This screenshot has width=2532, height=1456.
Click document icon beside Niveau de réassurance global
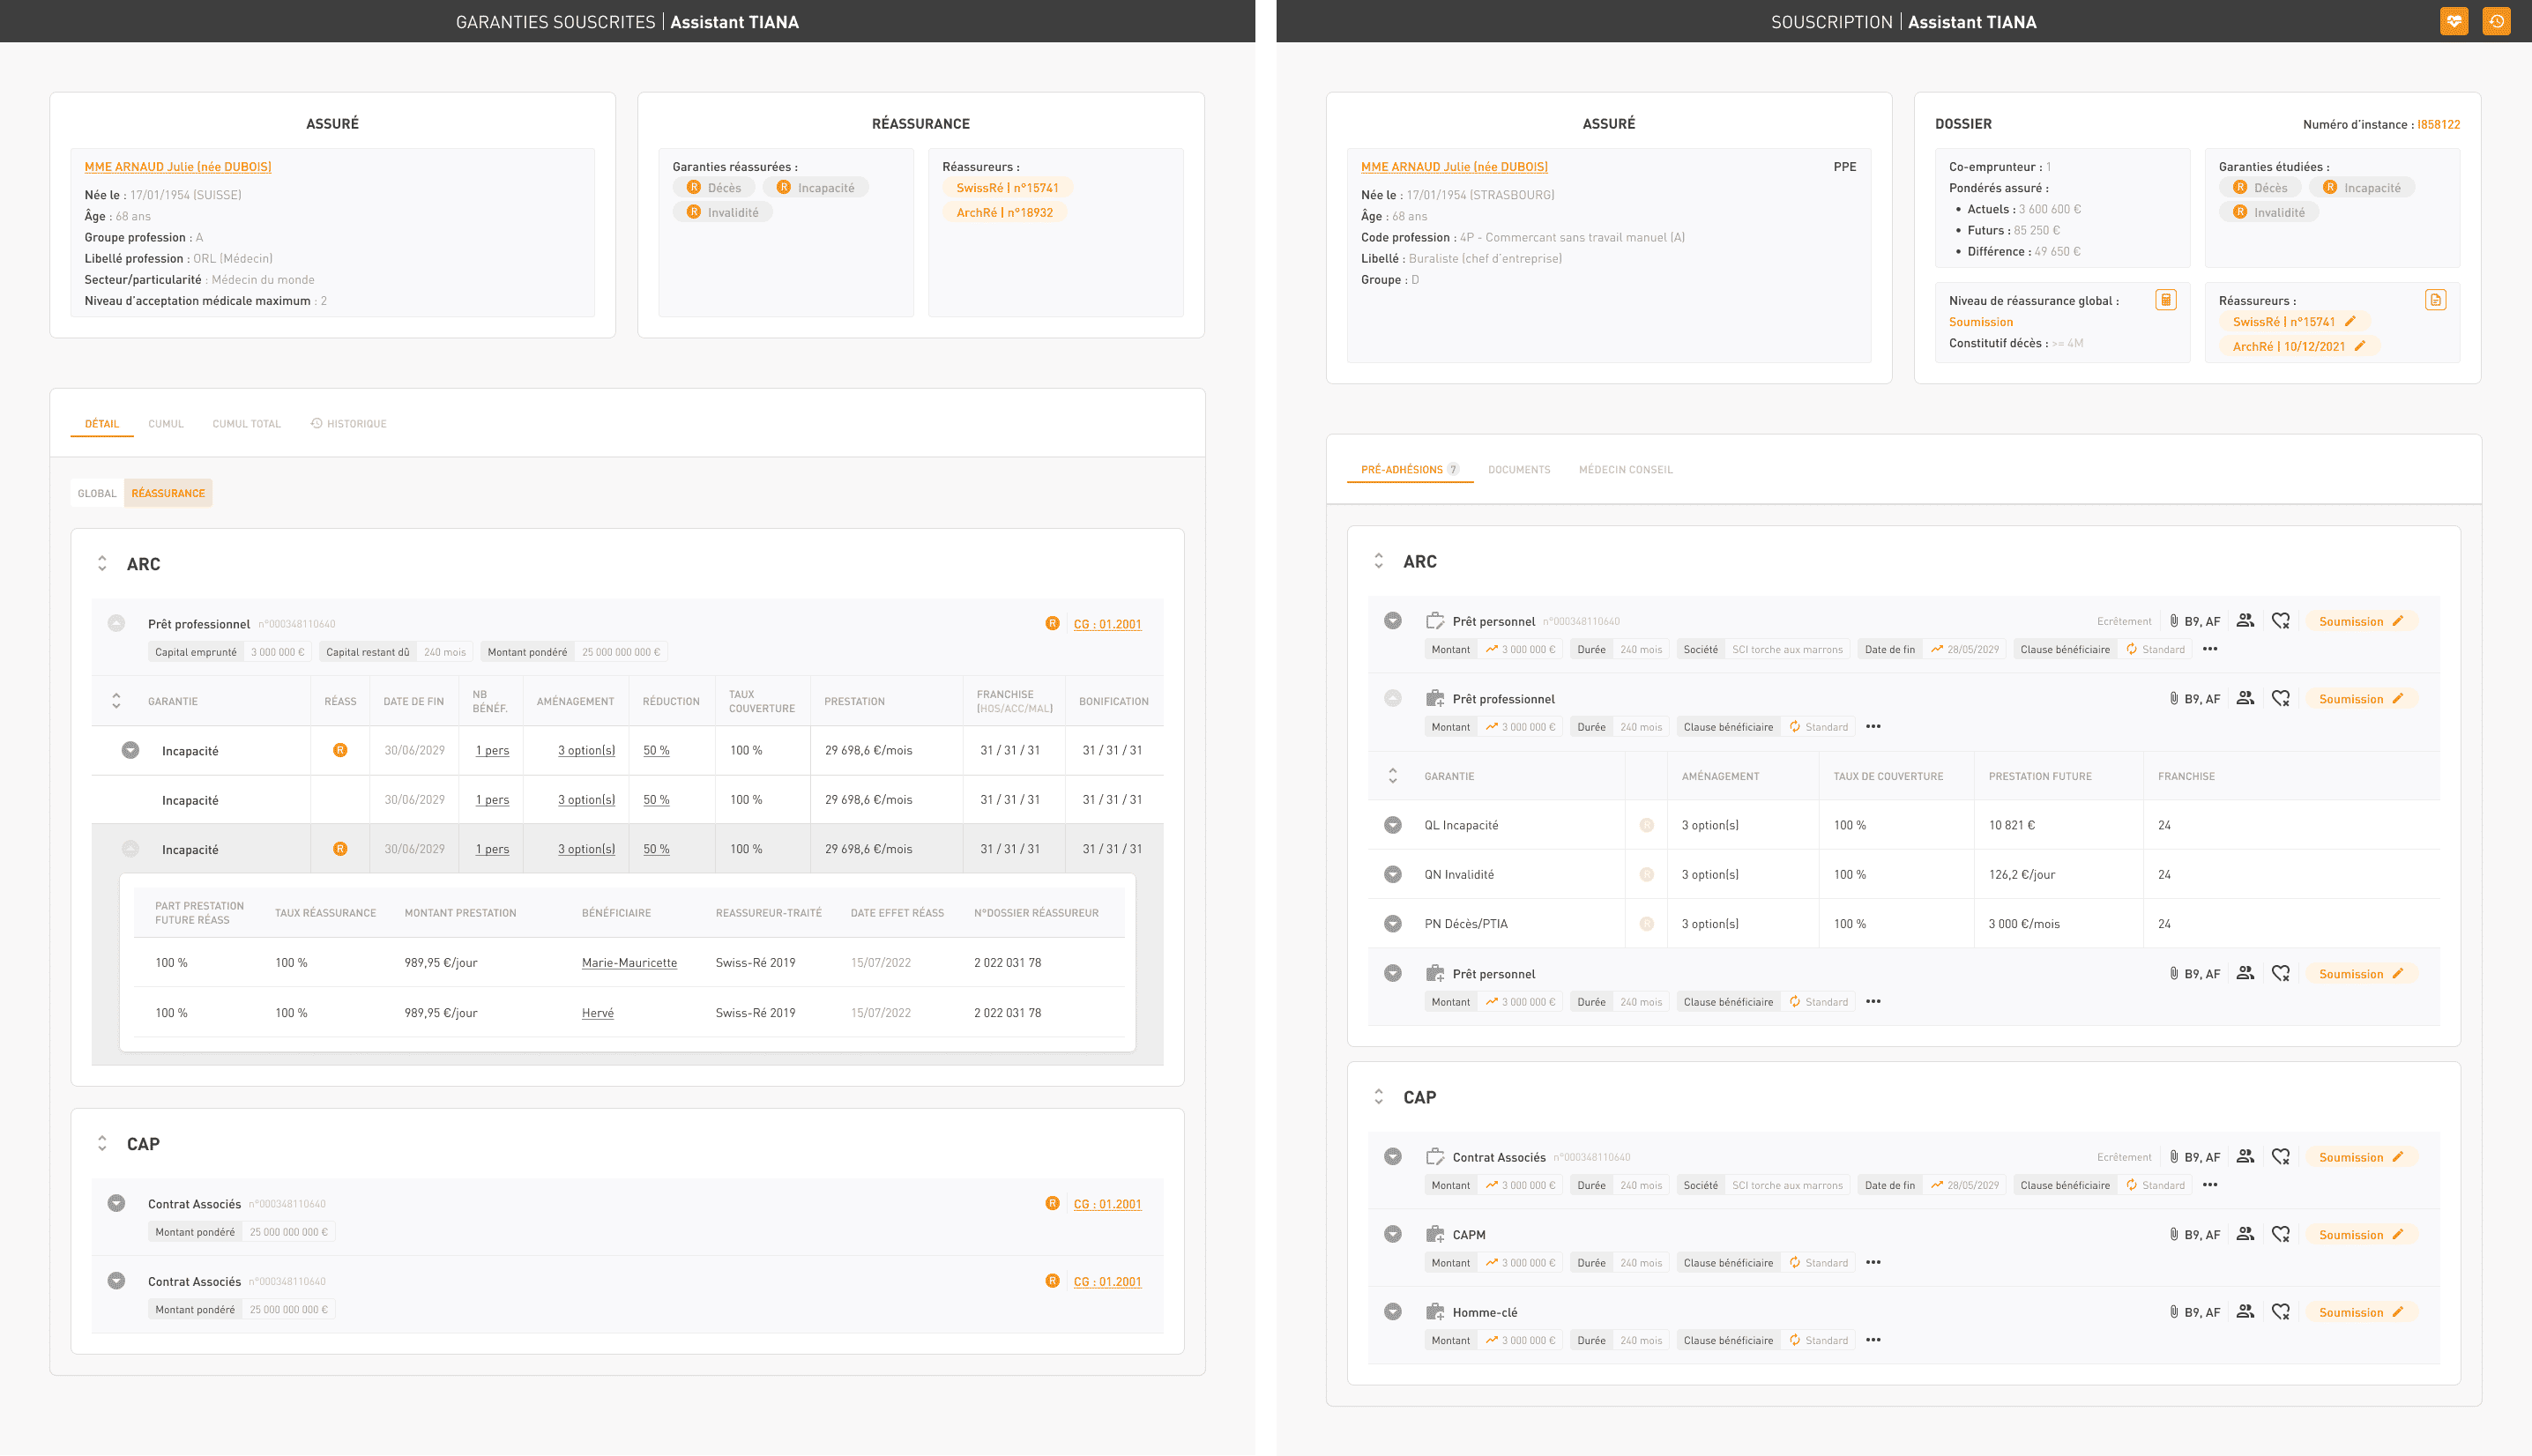(2165, 300)
